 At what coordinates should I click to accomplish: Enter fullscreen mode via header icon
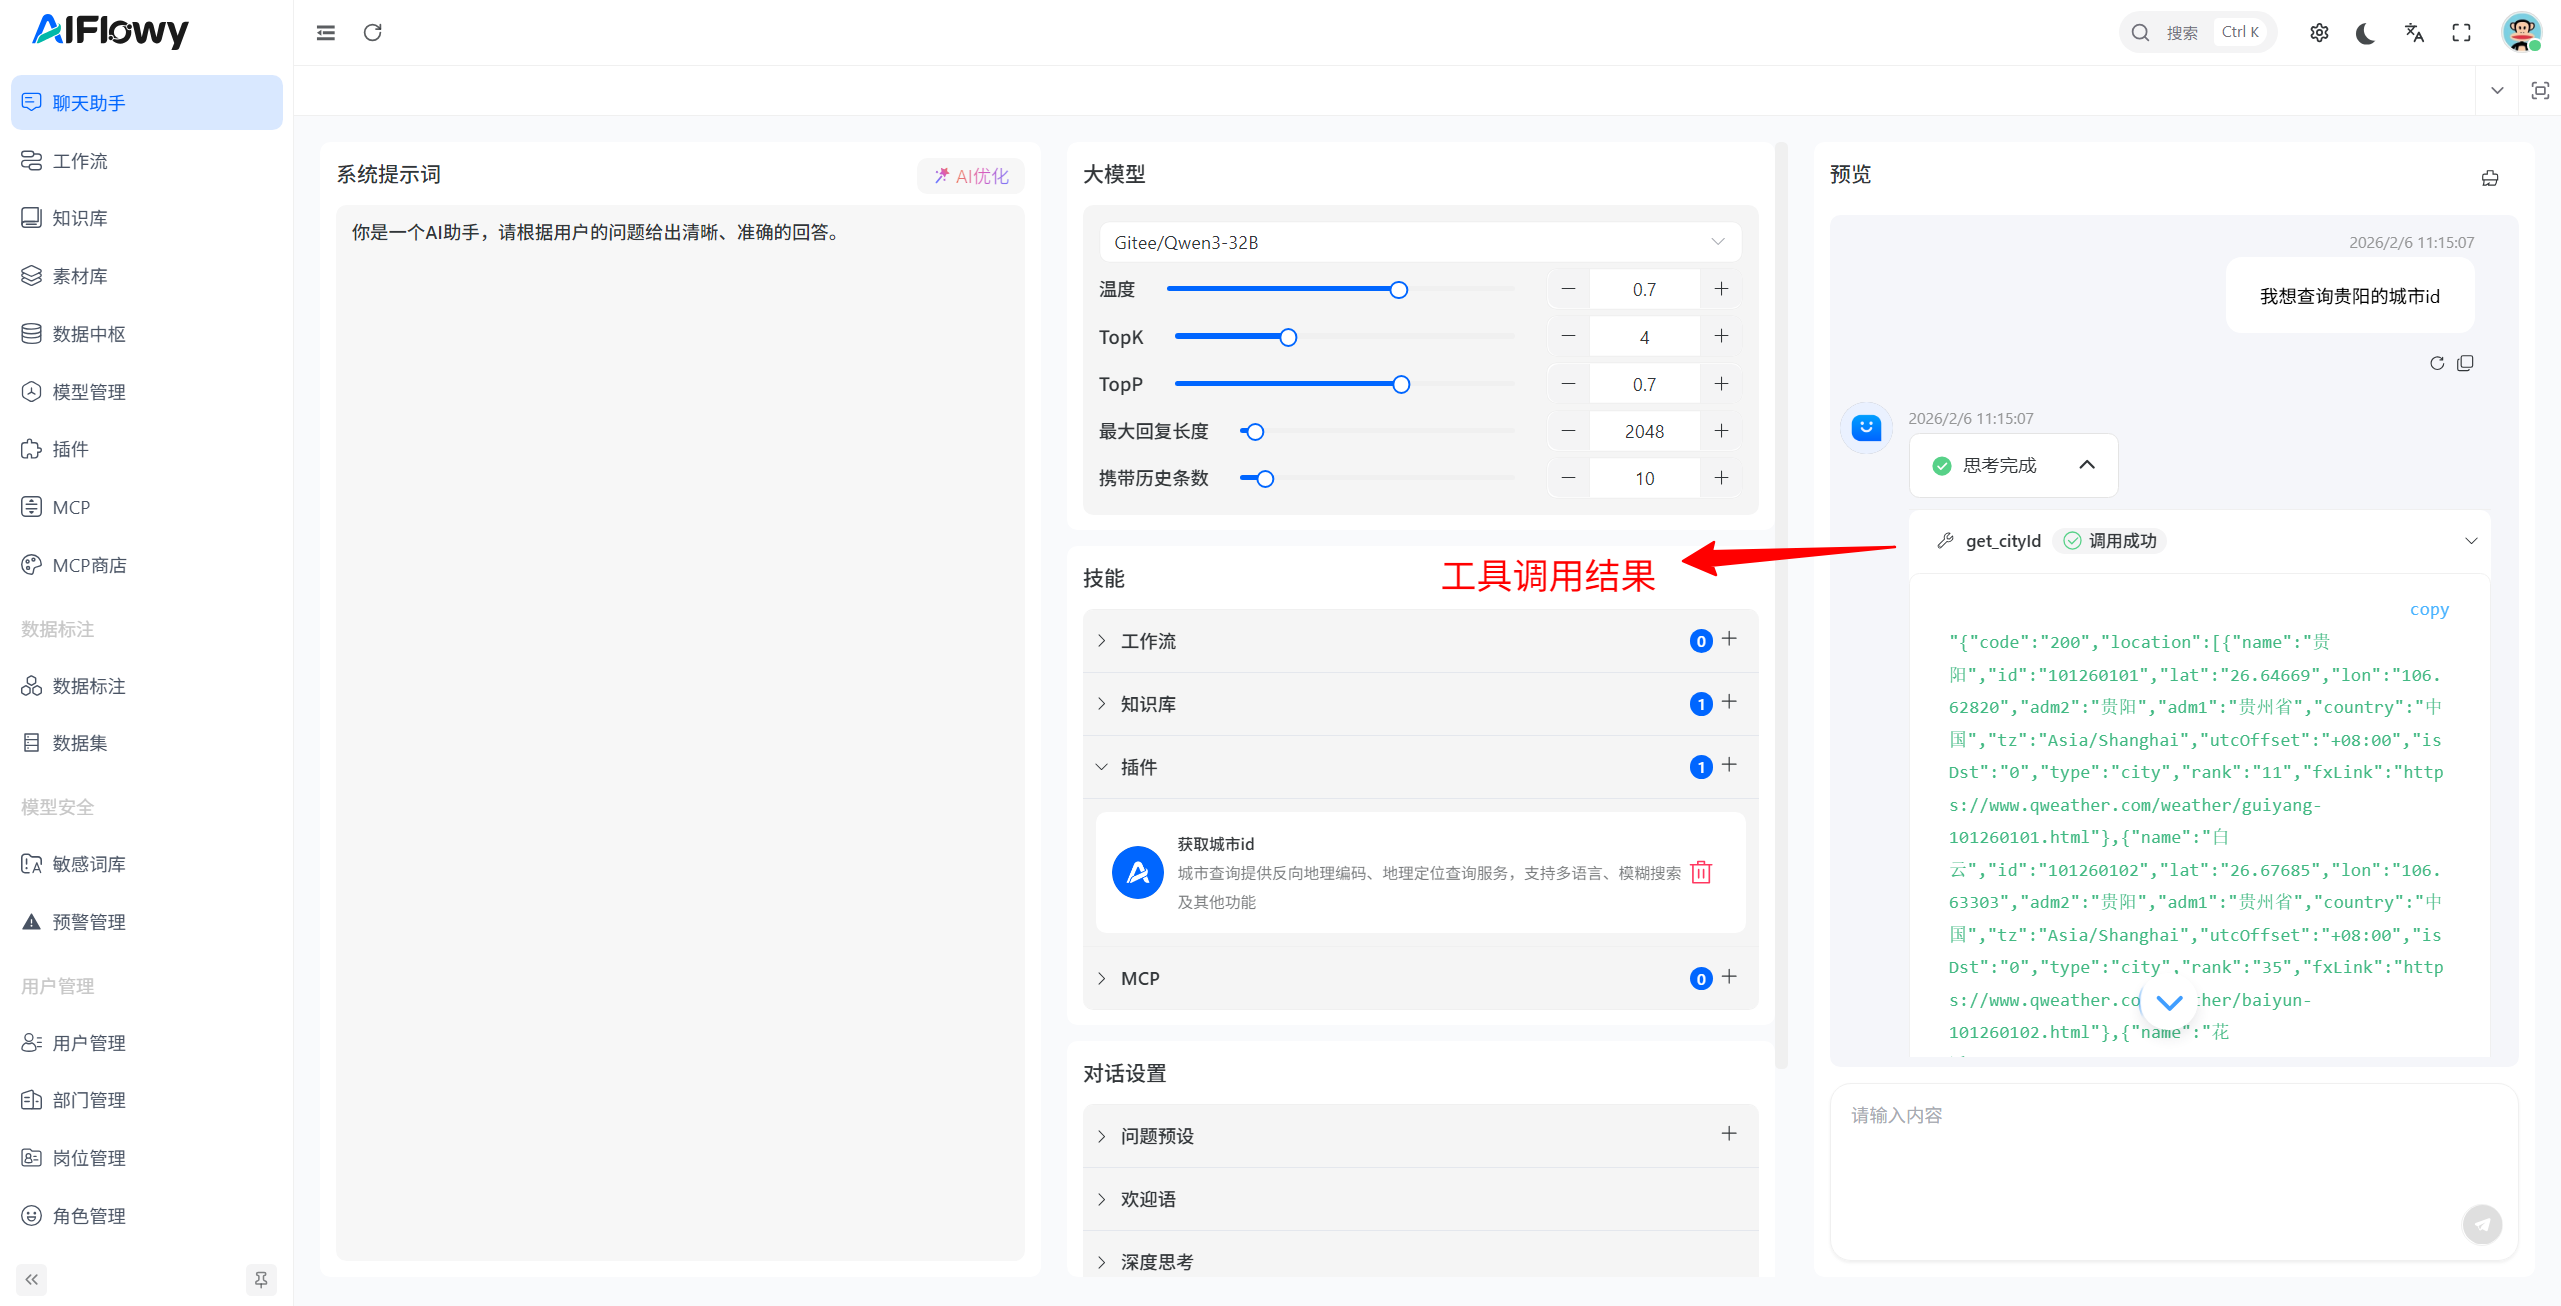[x=2461, y=33]
